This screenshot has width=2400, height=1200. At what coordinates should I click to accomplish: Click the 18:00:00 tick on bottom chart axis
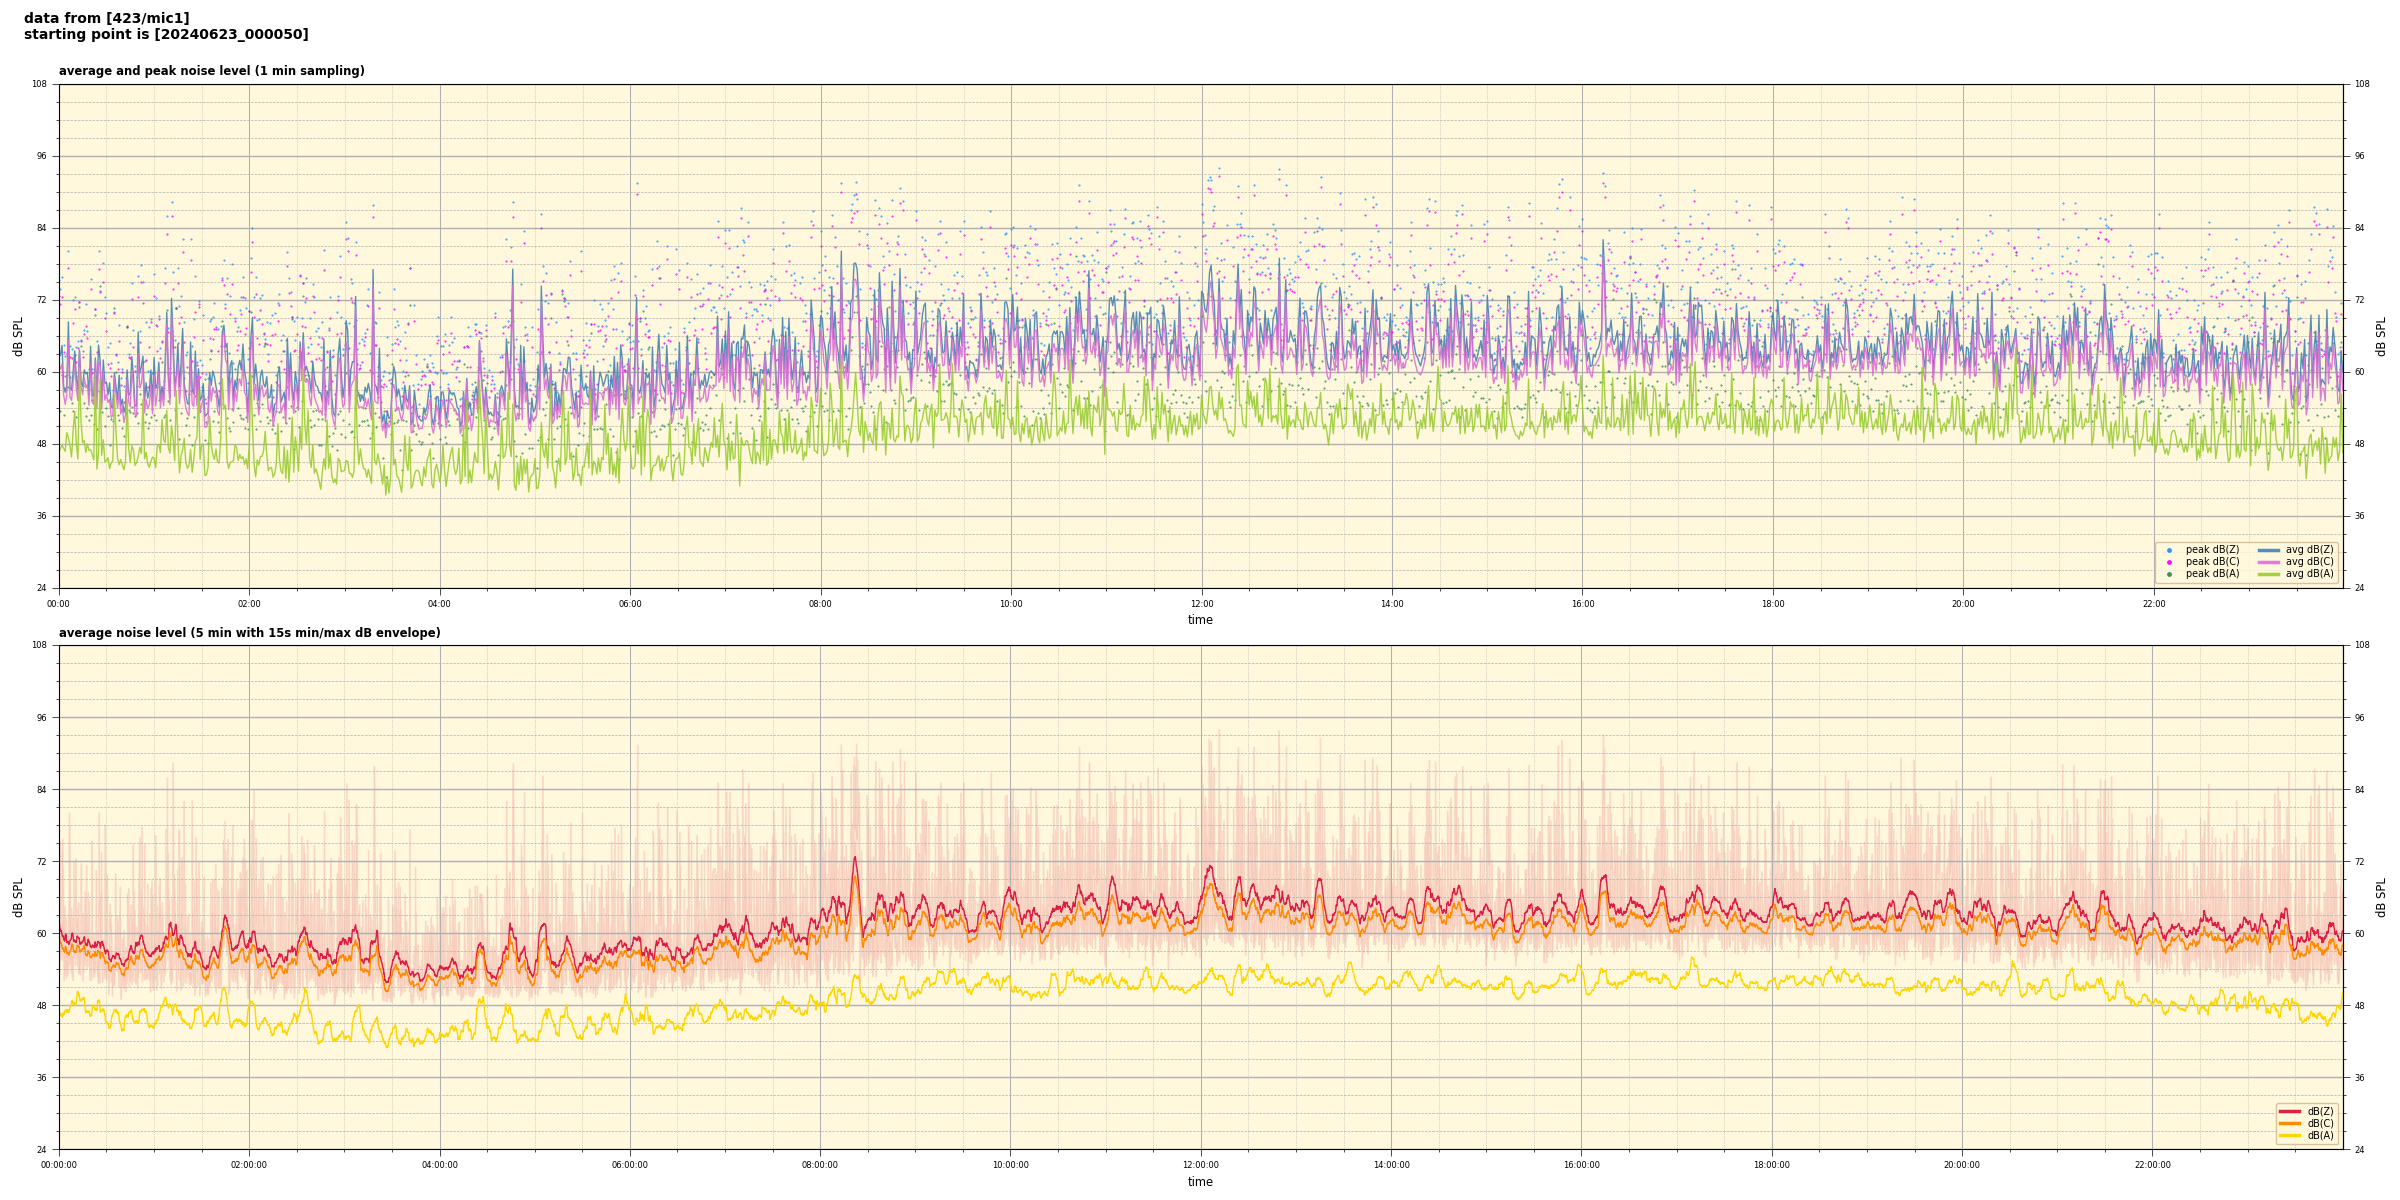[x=1772, y=1165]
